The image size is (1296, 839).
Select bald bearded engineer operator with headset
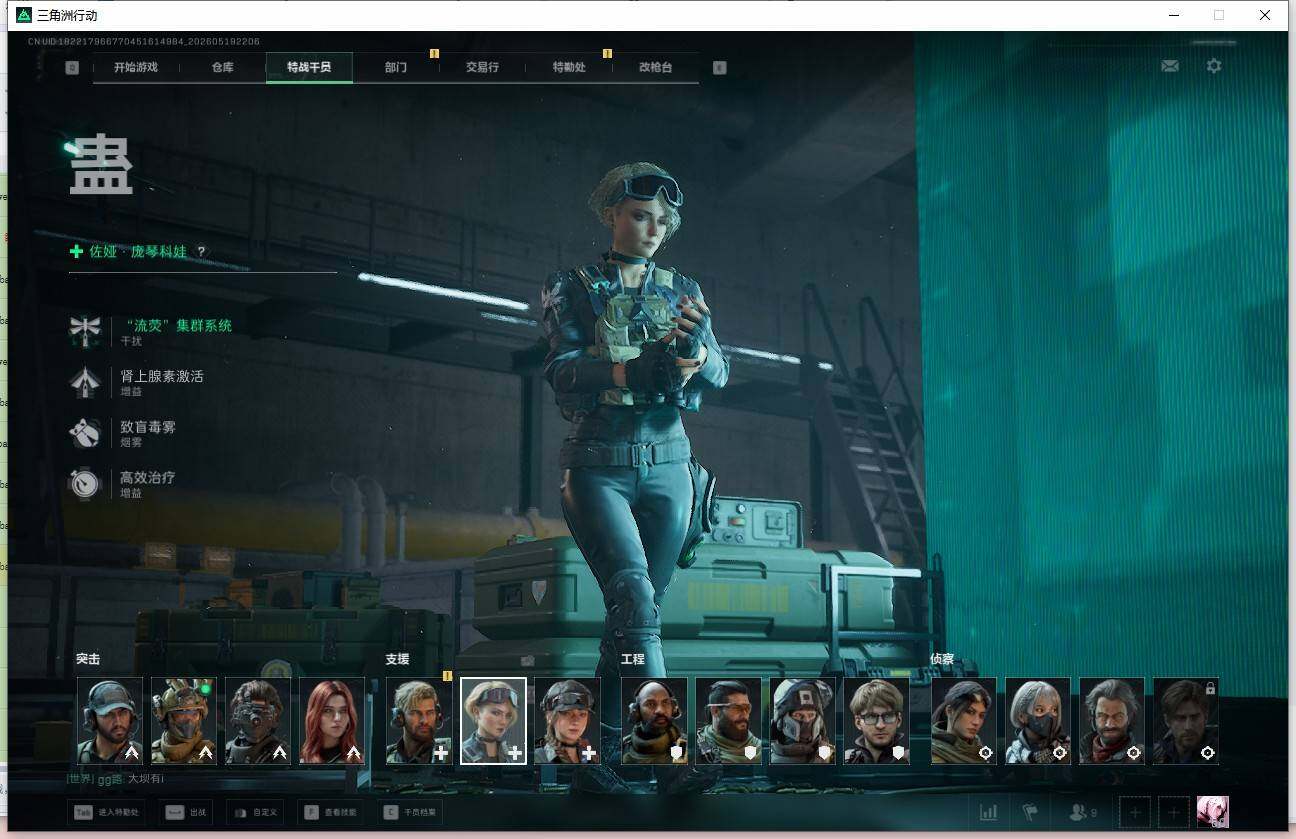tap(654, 721)
